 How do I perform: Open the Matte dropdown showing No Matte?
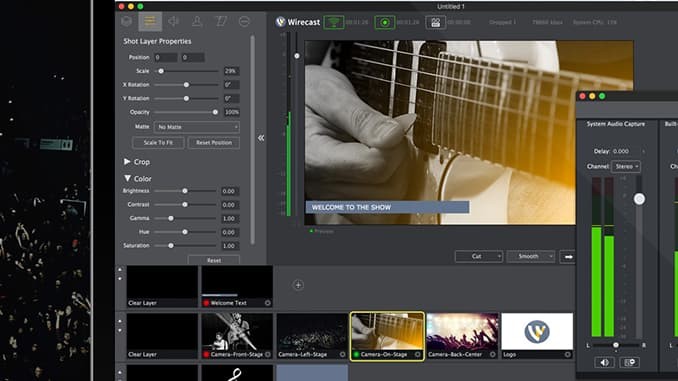(197, 127)
